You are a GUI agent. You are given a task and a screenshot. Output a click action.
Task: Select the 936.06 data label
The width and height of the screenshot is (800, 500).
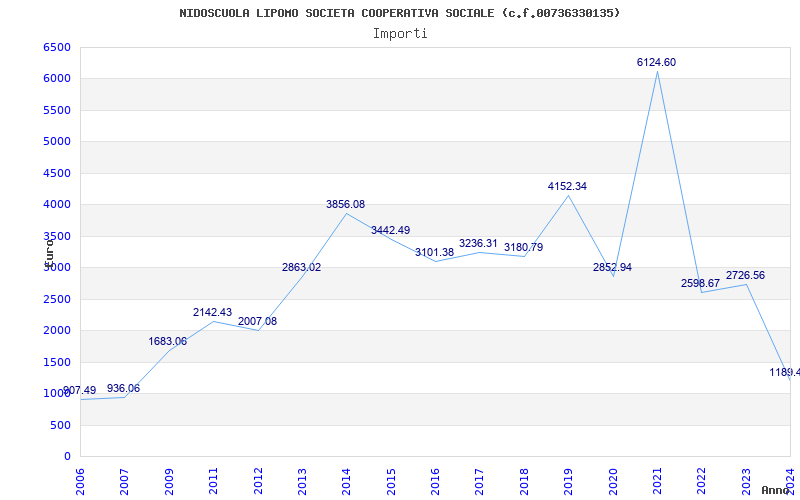(123, 388)
